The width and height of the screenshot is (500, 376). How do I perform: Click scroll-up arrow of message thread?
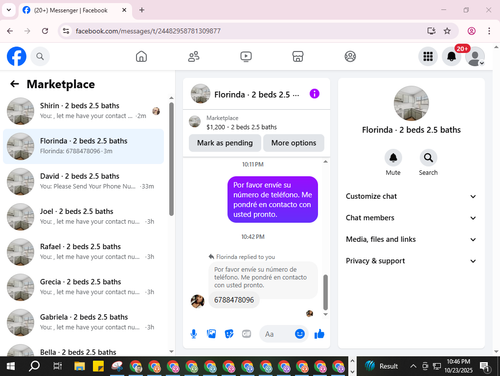[326, 162]
